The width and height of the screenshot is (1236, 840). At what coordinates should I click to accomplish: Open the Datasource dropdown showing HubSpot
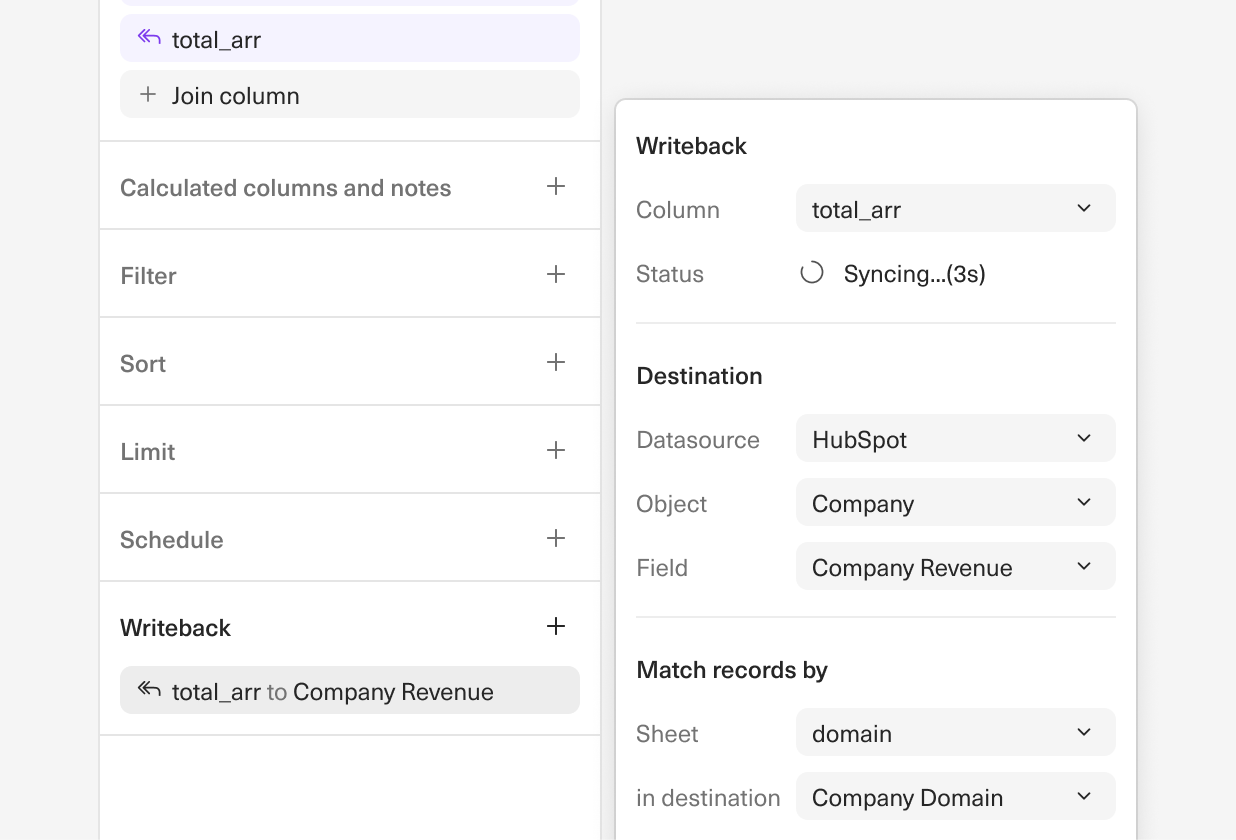pos(955,438)
